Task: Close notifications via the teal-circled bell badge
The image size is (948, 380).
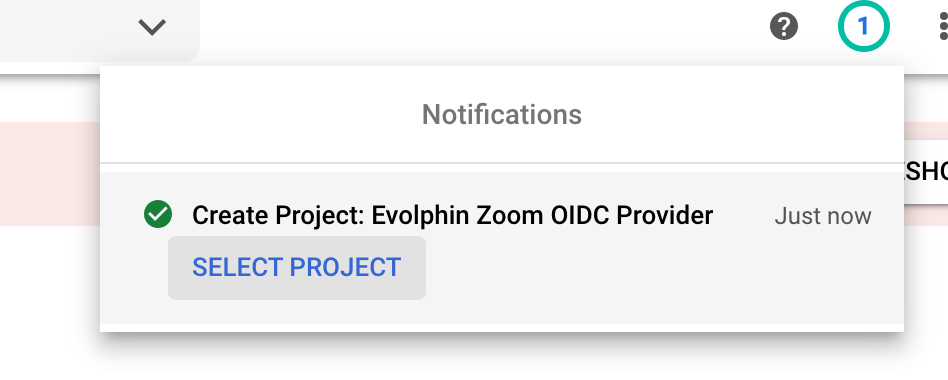Action: tap(863, 27)
